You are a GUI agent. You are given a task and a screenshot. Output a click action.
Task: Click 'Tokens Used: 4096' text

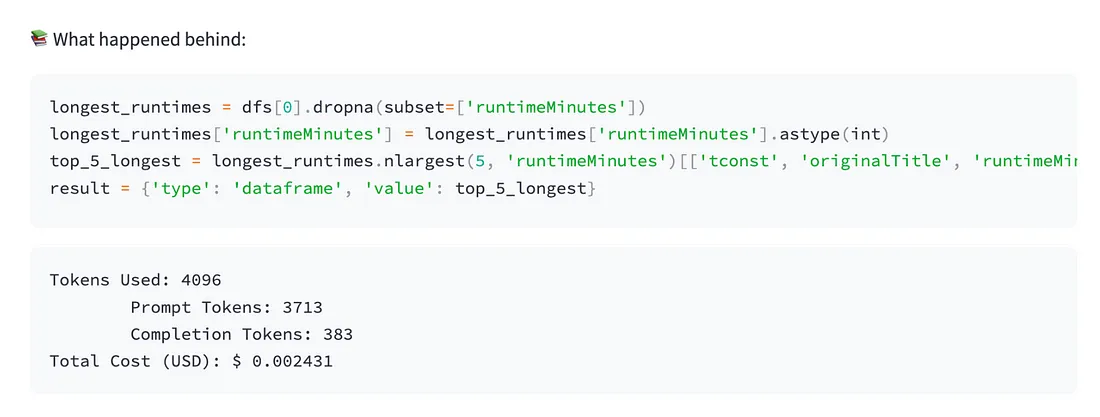[135, 280]
